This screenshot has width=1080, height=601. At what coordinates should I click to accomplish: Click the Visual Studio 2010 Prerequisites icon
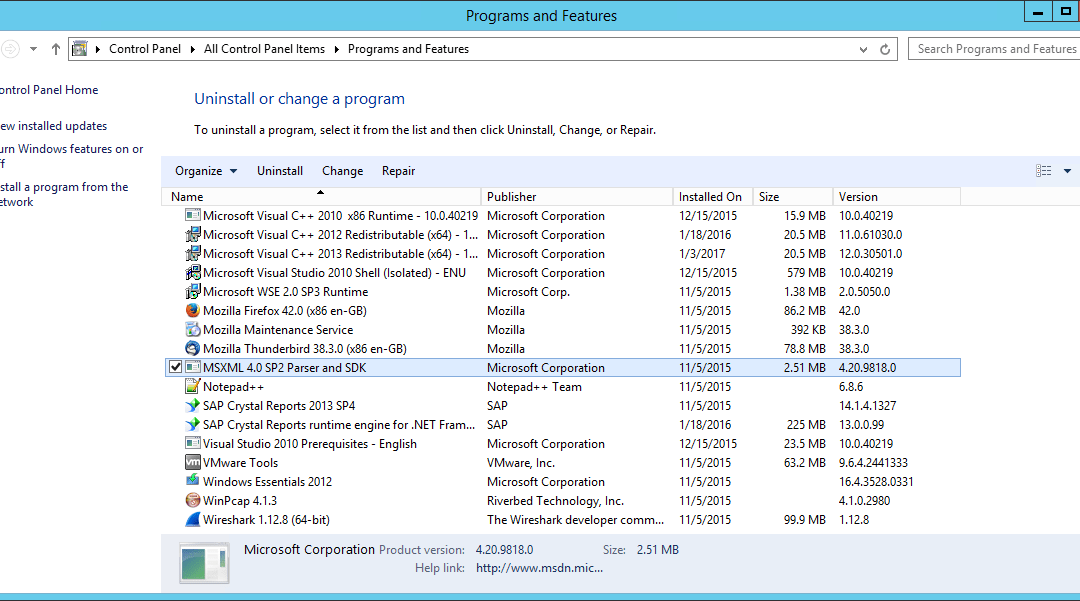click(x=193, y=443)
